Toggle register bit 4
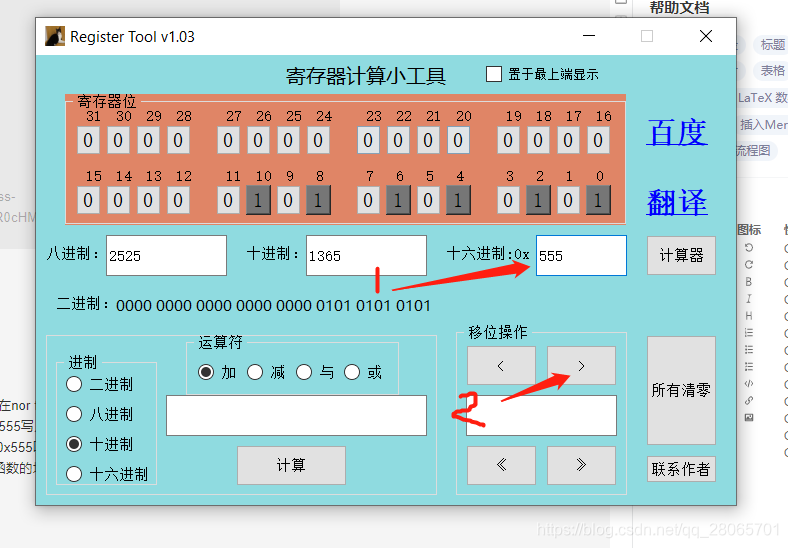788x548 pixels. click(x=458, y=200)
